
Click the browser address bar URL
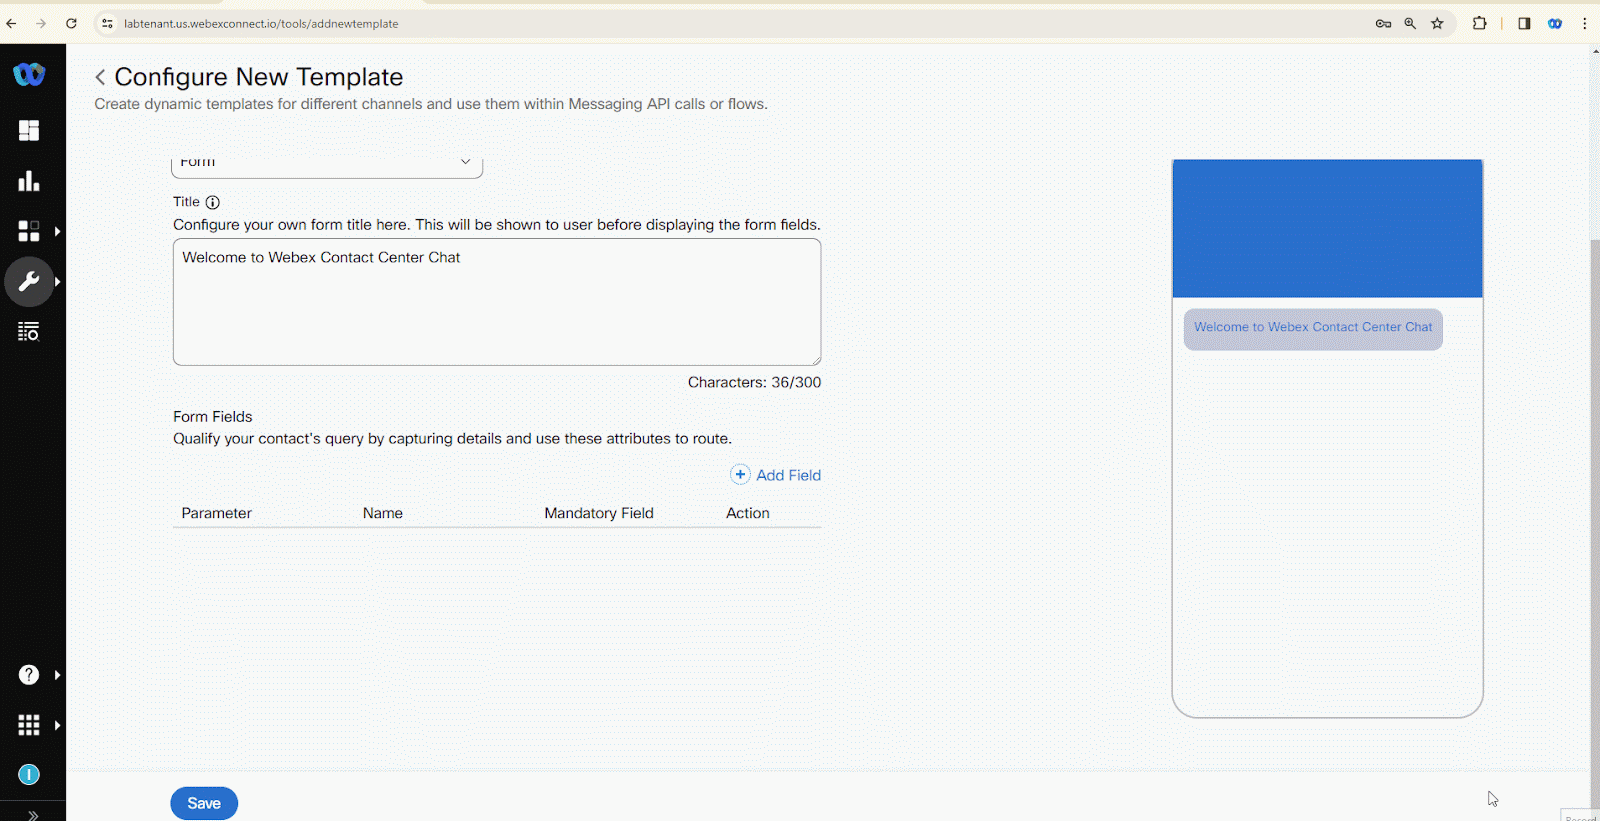click(x=261, y=23)
